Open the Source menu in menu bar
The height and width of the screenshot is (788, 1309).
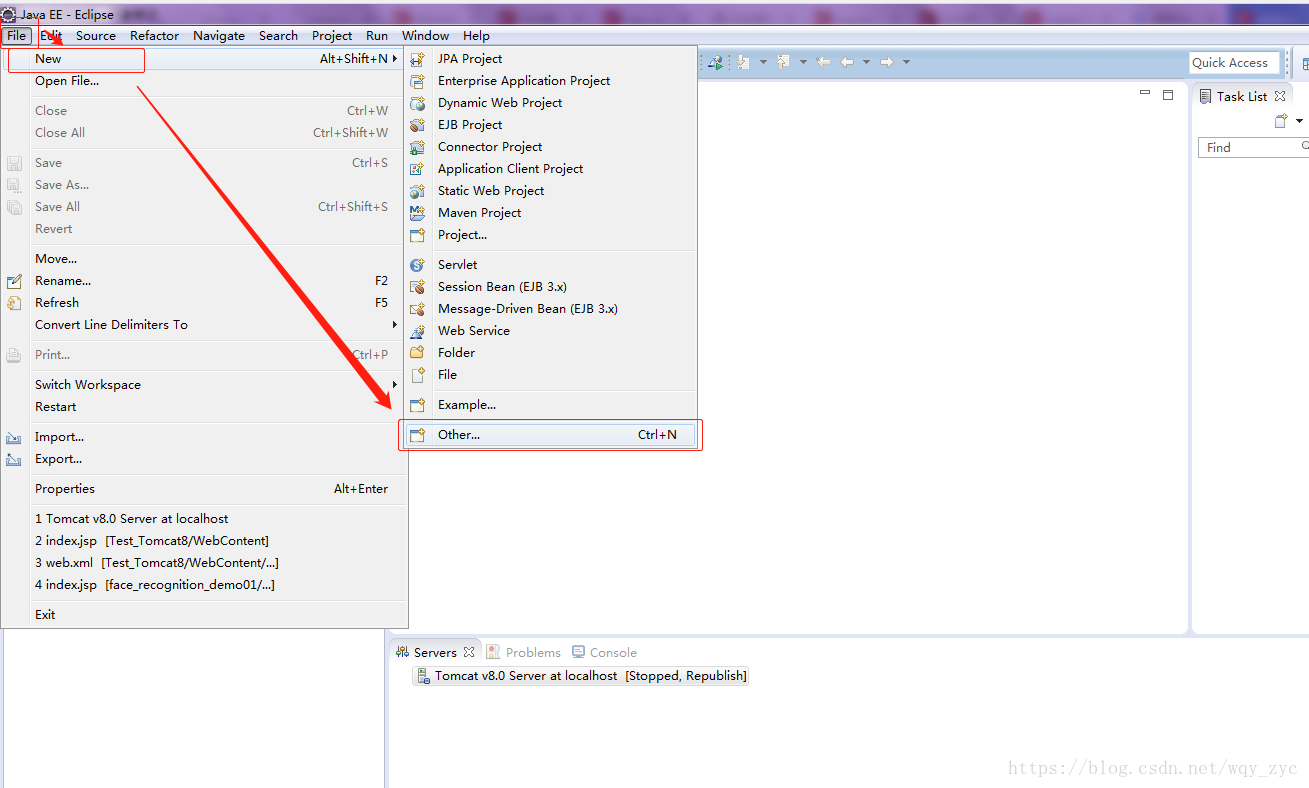96,36
